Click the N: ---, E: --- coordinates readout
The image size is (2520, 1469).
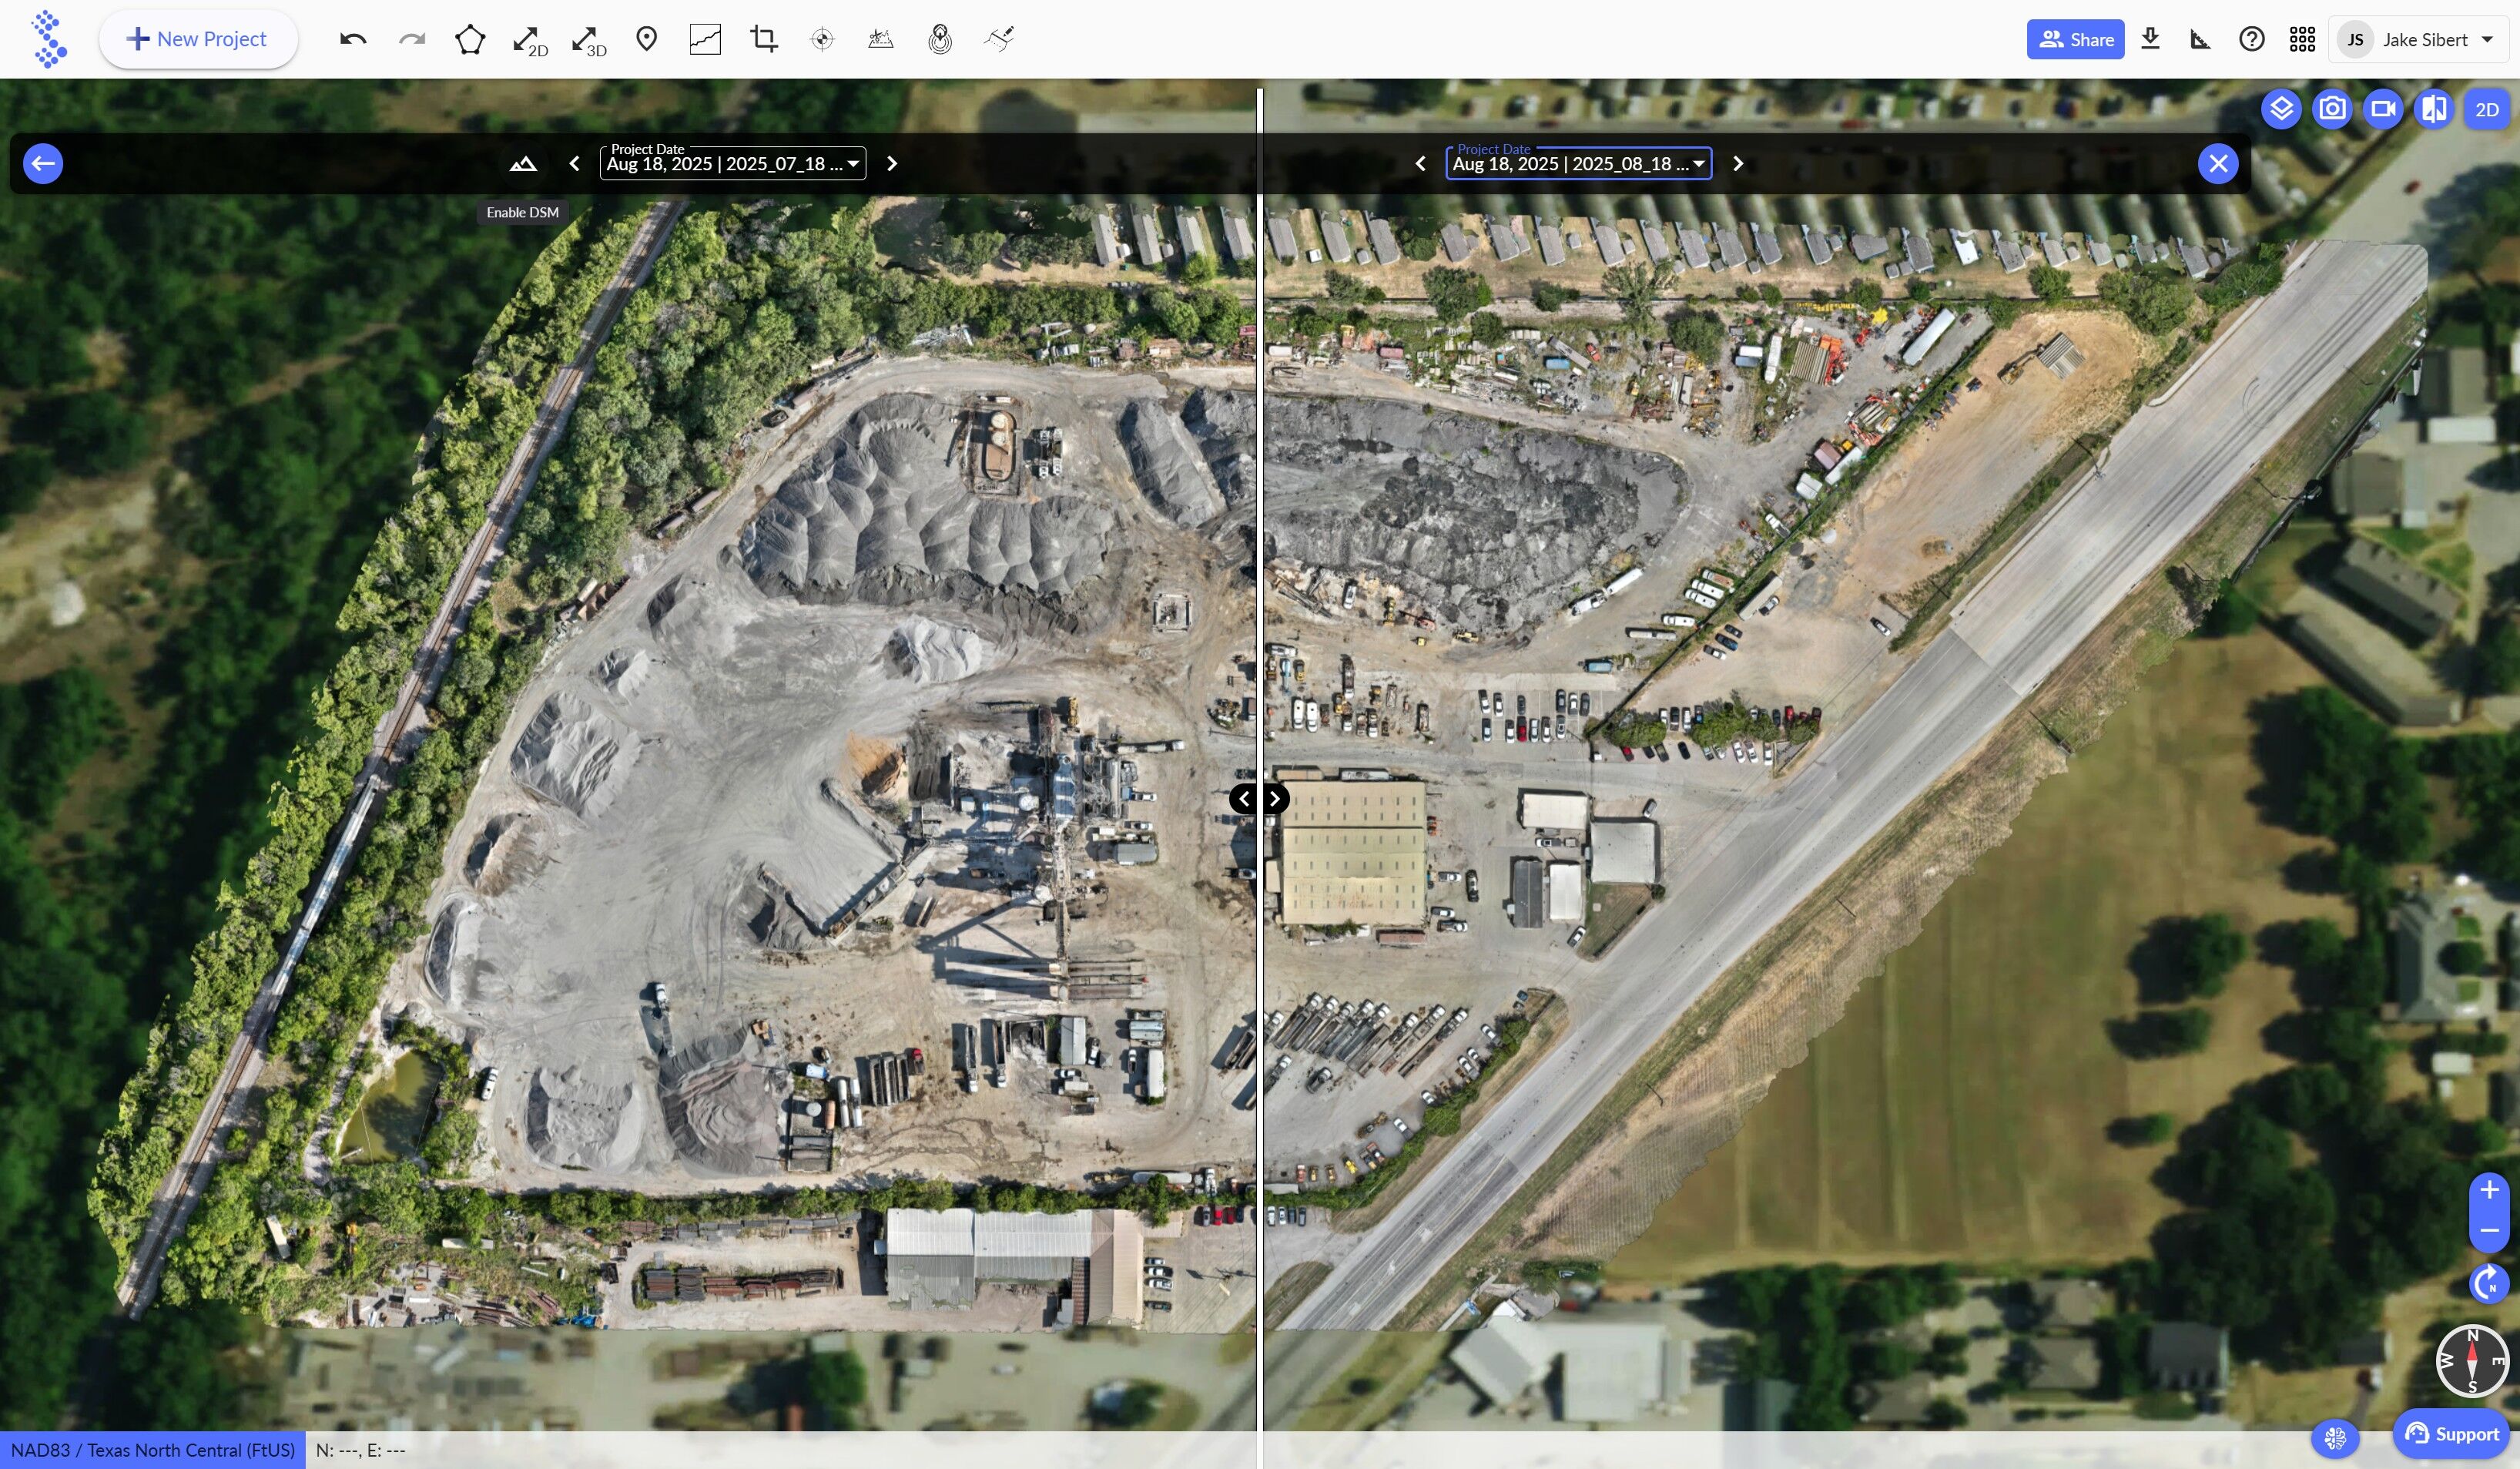point(360,1450)
